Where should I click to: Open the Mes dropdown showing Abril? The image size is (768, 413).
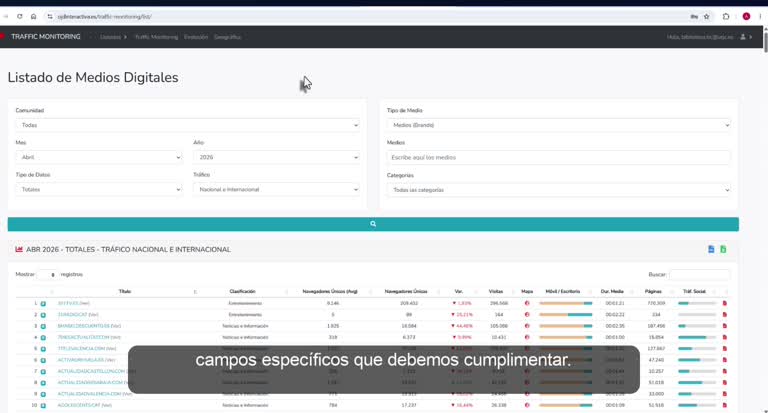98,157
